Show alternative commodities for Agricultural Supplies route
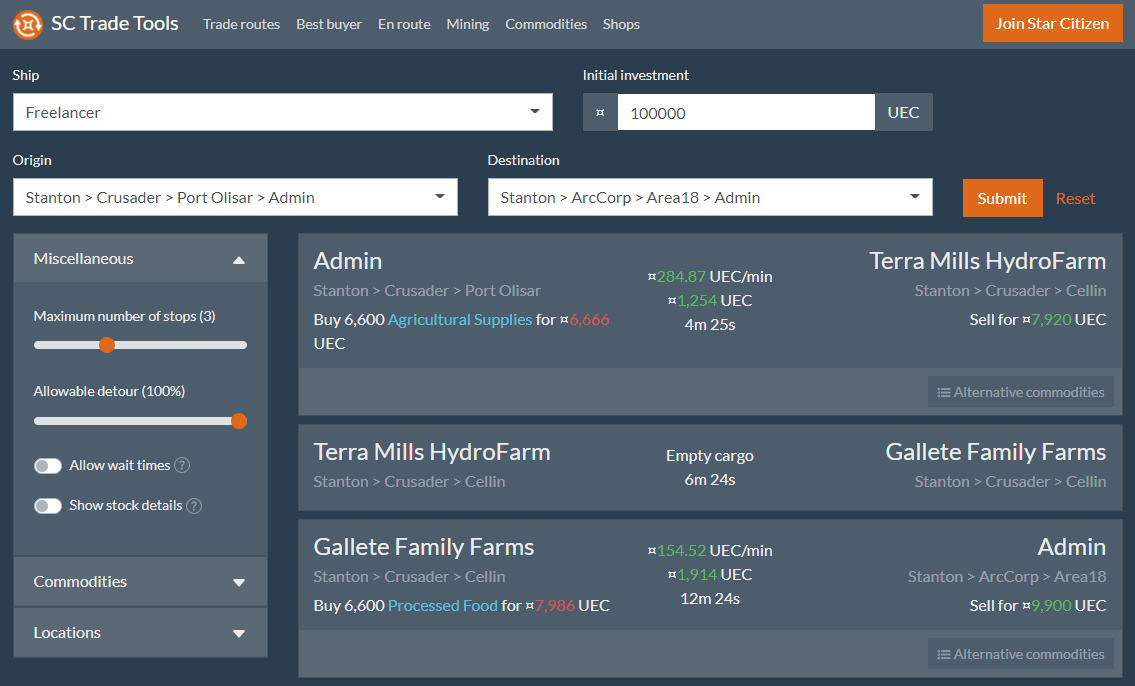Screen dimensions: 1135x686 click(x=1021, y=392)
